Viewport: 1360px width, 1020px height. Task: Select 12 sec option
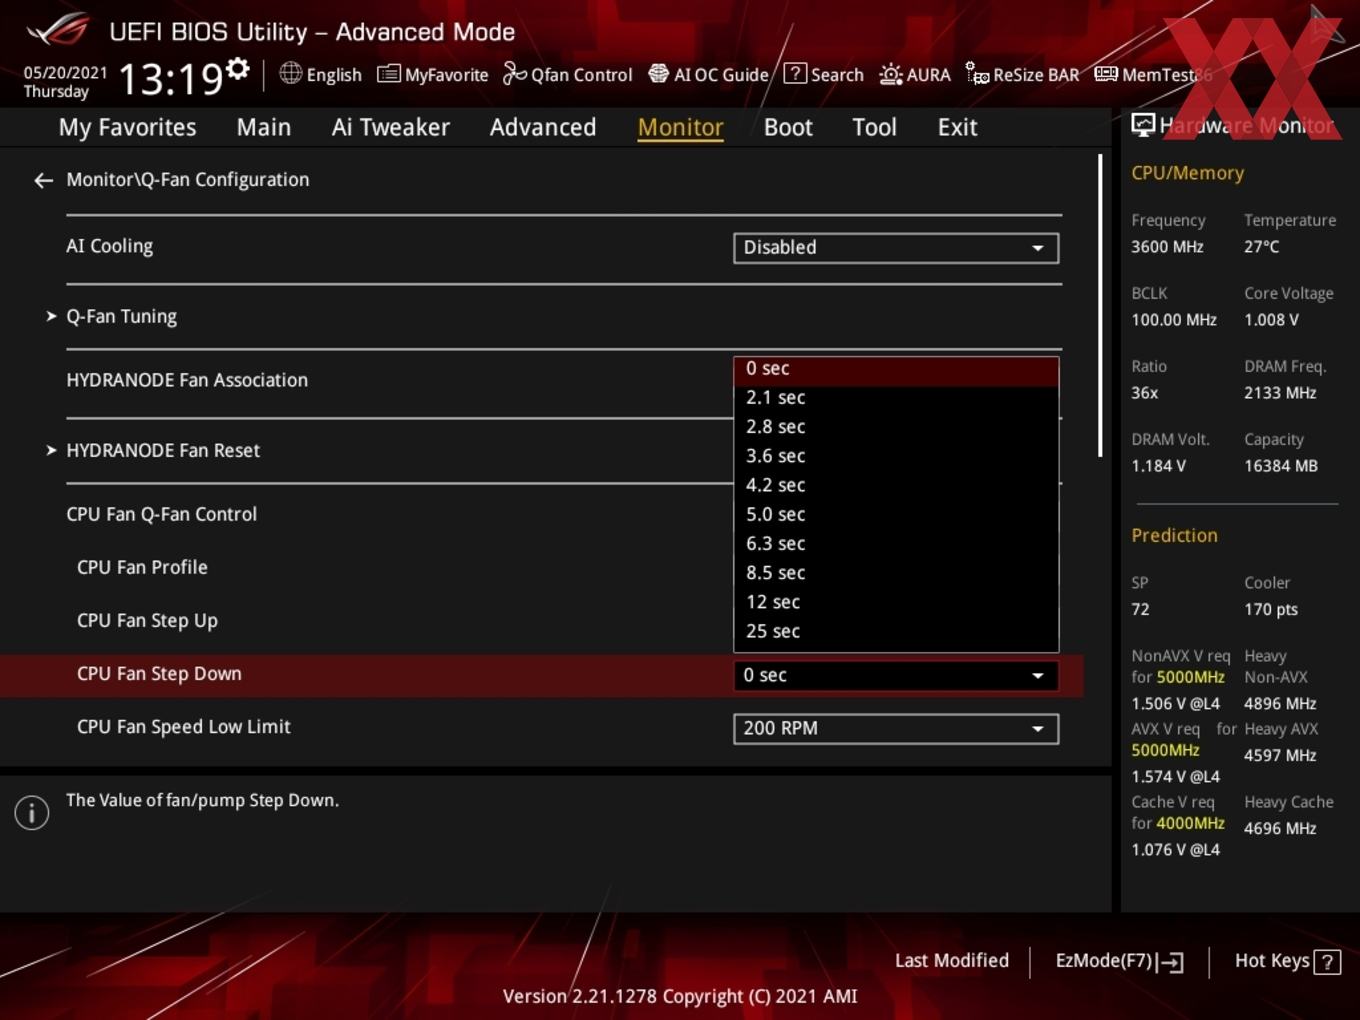click(x=896, y=602)
